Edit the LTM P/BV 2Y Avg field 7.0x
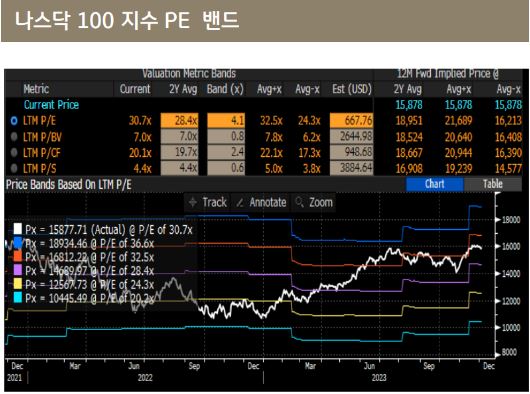 (179, 137)
